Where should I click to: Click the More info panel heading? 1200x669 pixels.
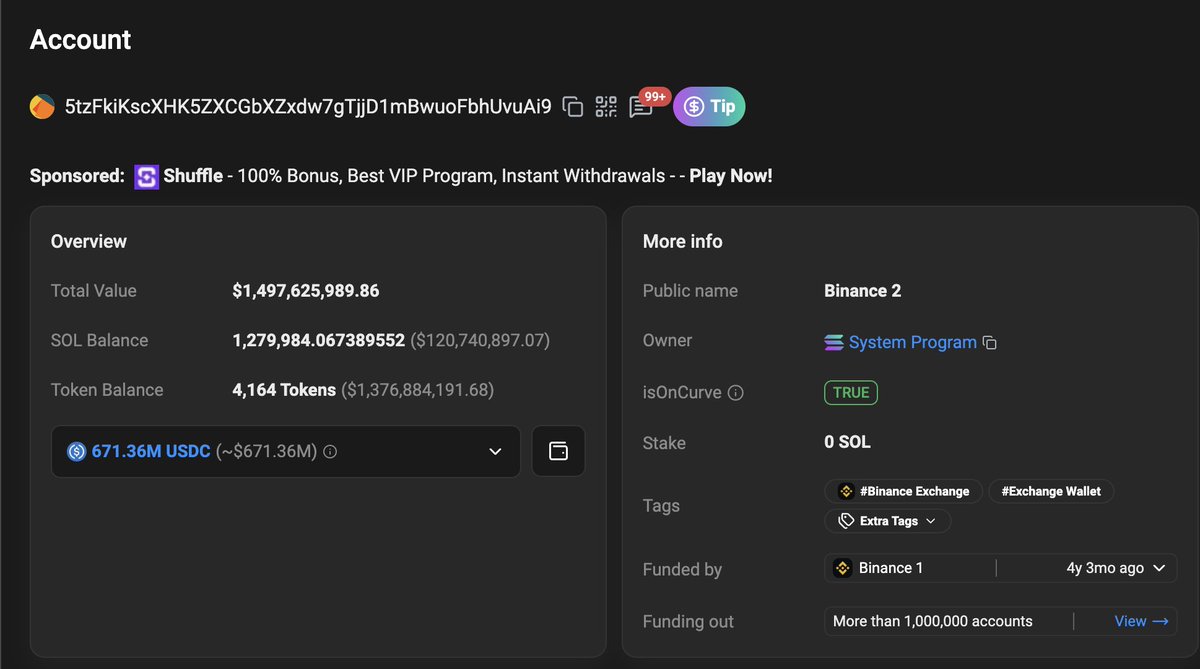tap(683, 241)
